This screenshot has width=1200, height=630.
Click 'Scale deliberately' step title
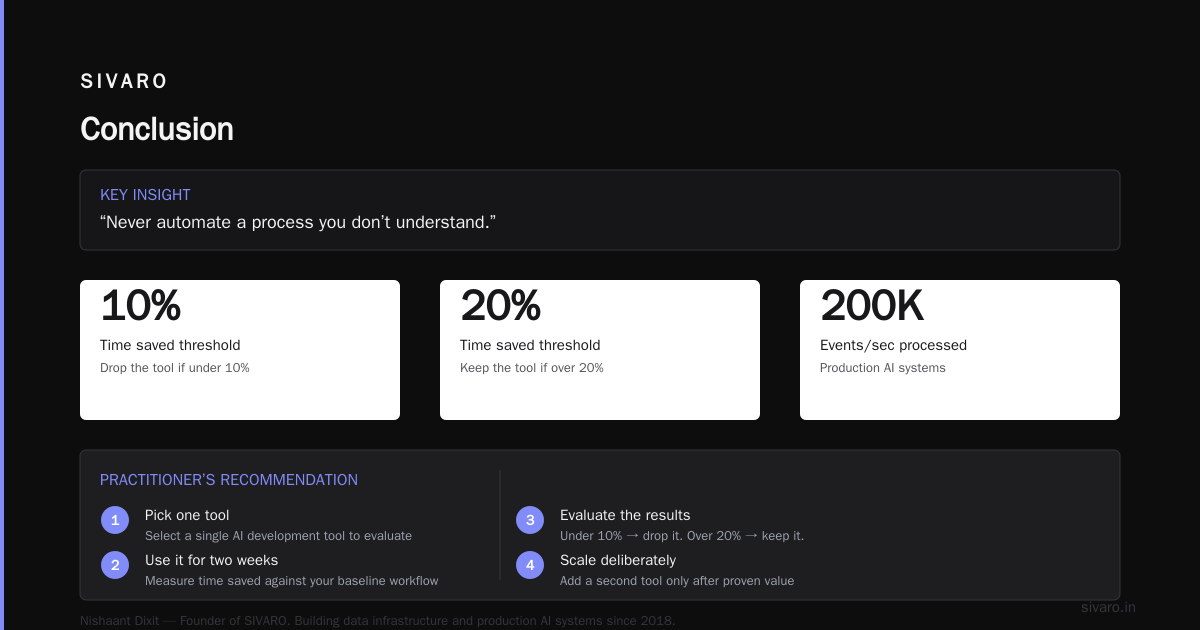click(x=618, y=560)
